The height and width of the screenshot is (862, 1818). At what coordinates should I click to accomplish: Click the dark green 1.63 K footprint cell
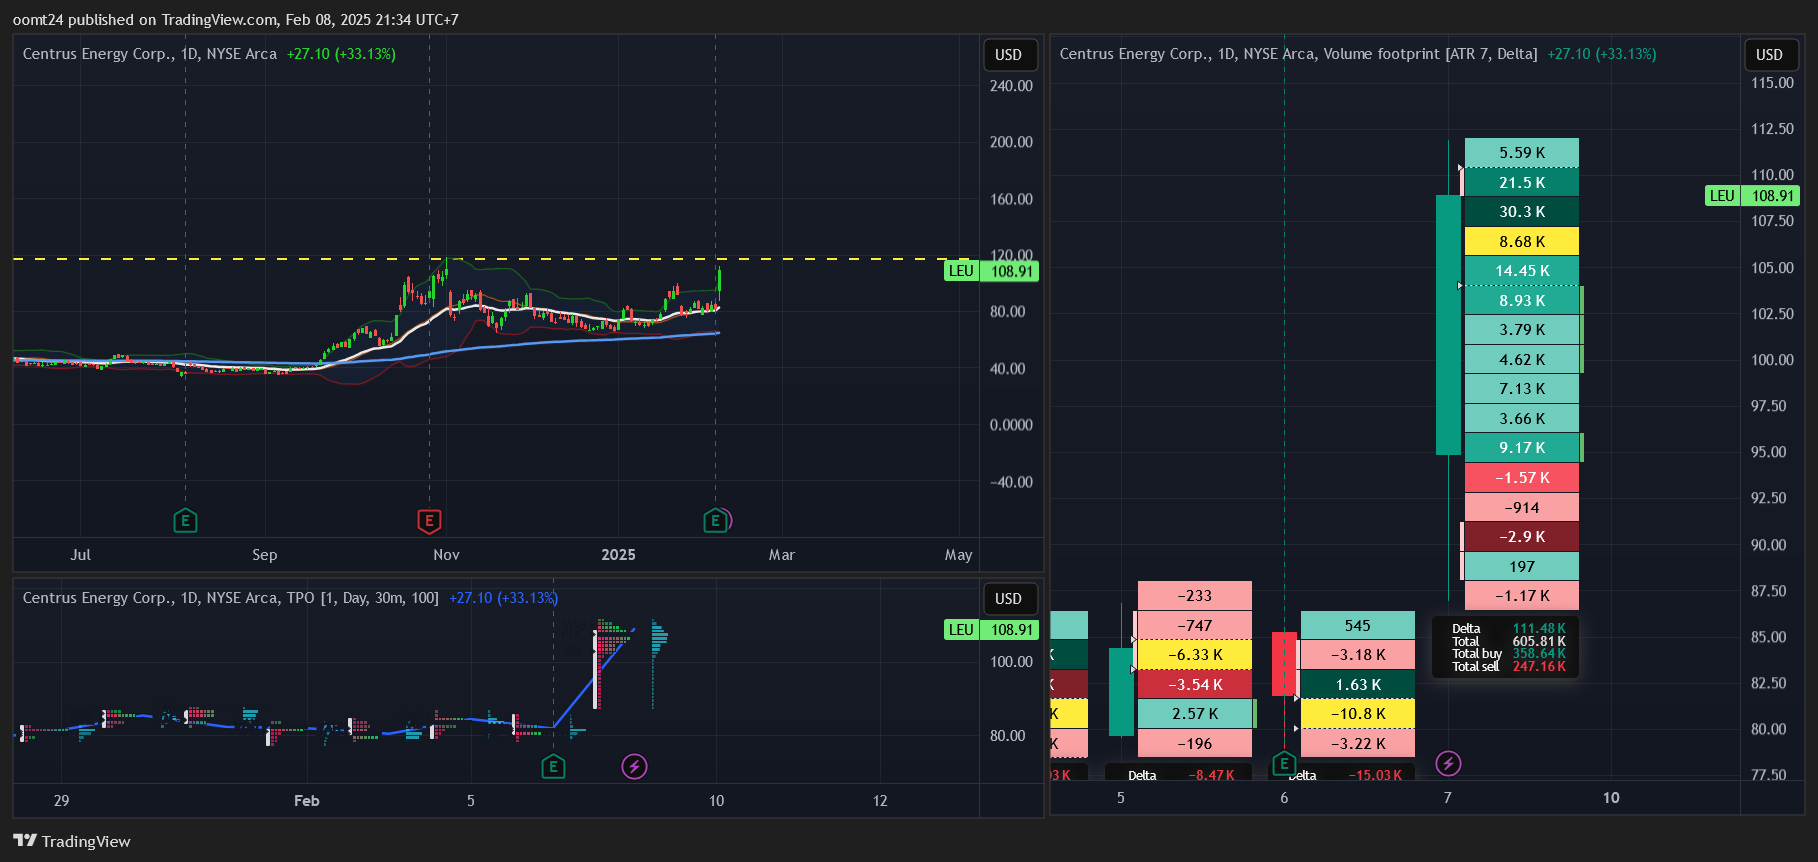click(1358, 685)
